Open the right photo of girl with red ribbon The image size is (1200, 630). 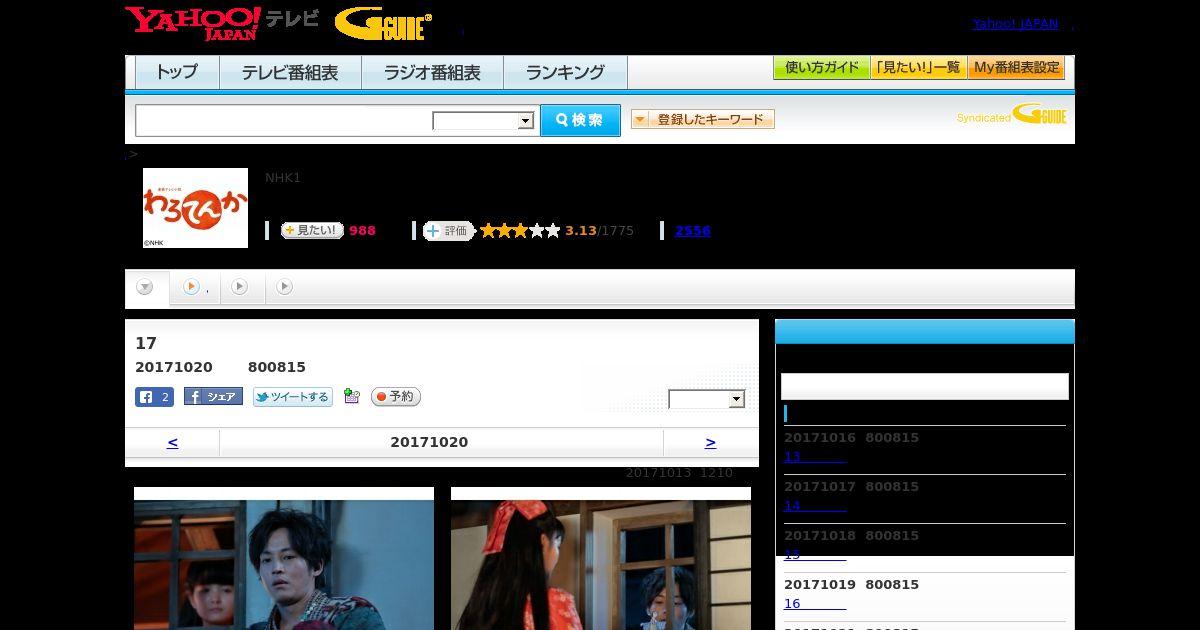(x=601, y=559)
